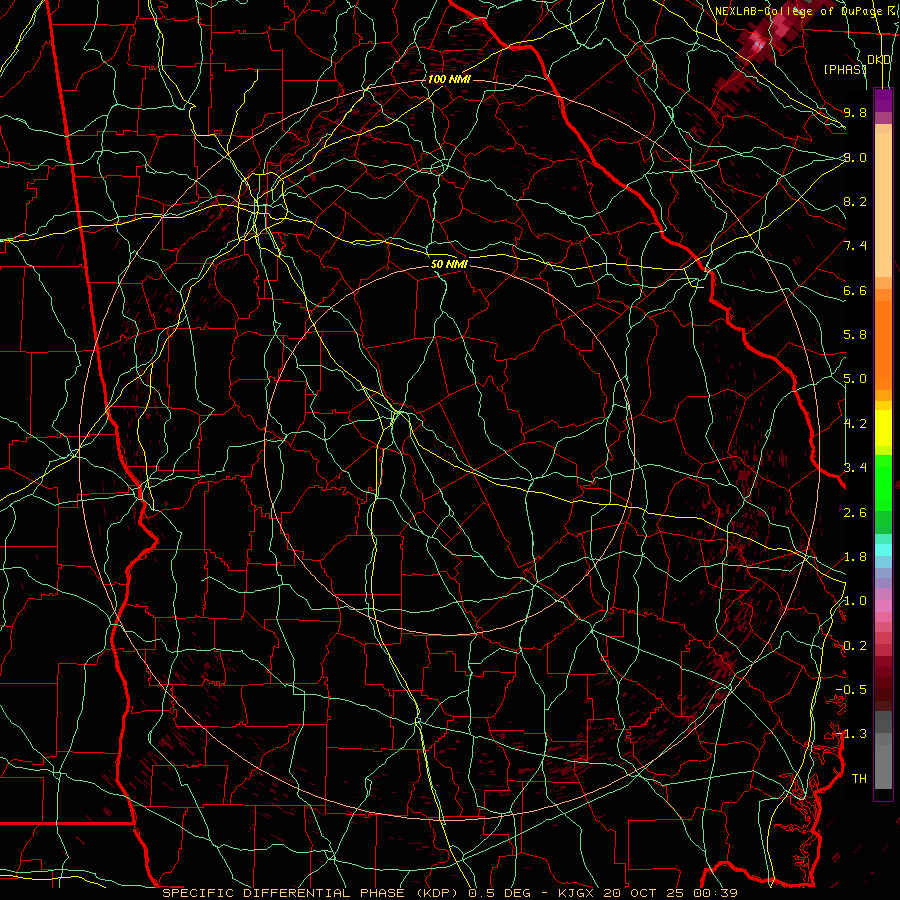Screen dimensions: 900x900
Task: Click the 1.8 value on the color scale
Action: tap(855, 557)
